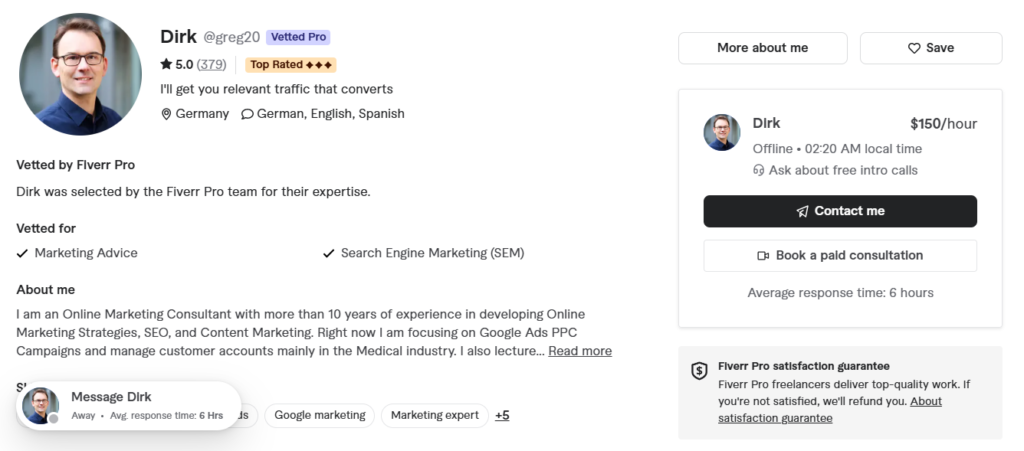Click the heart icon on Save button
The height and width of the screenshot is (451, 1024).
point(914,48)
